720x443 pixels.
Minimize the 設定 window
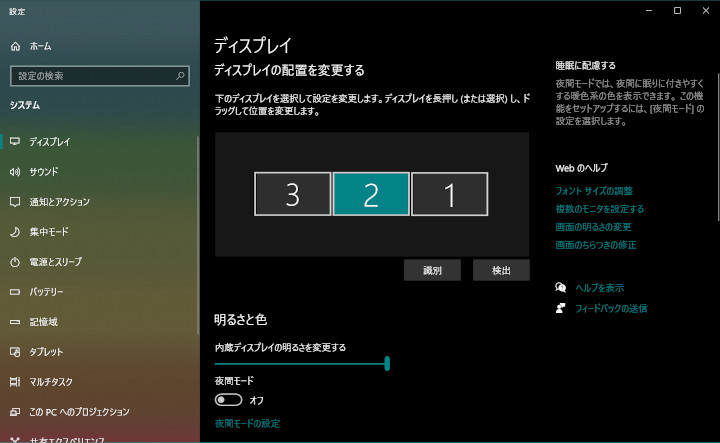point(649,11)
